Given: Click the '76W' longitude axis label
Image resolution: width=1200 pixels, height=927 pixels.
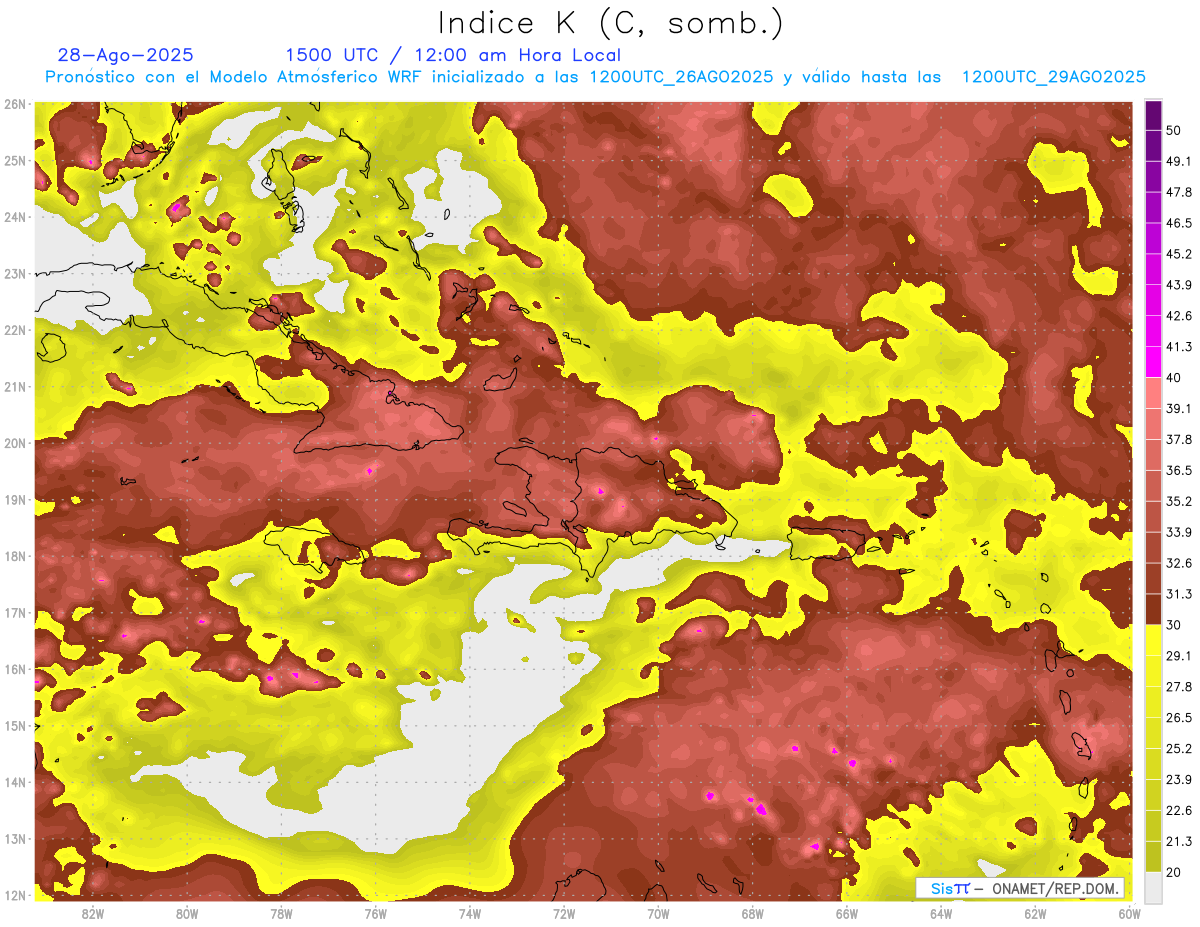Looking at the screenshot, I should [x=375, y=913].
